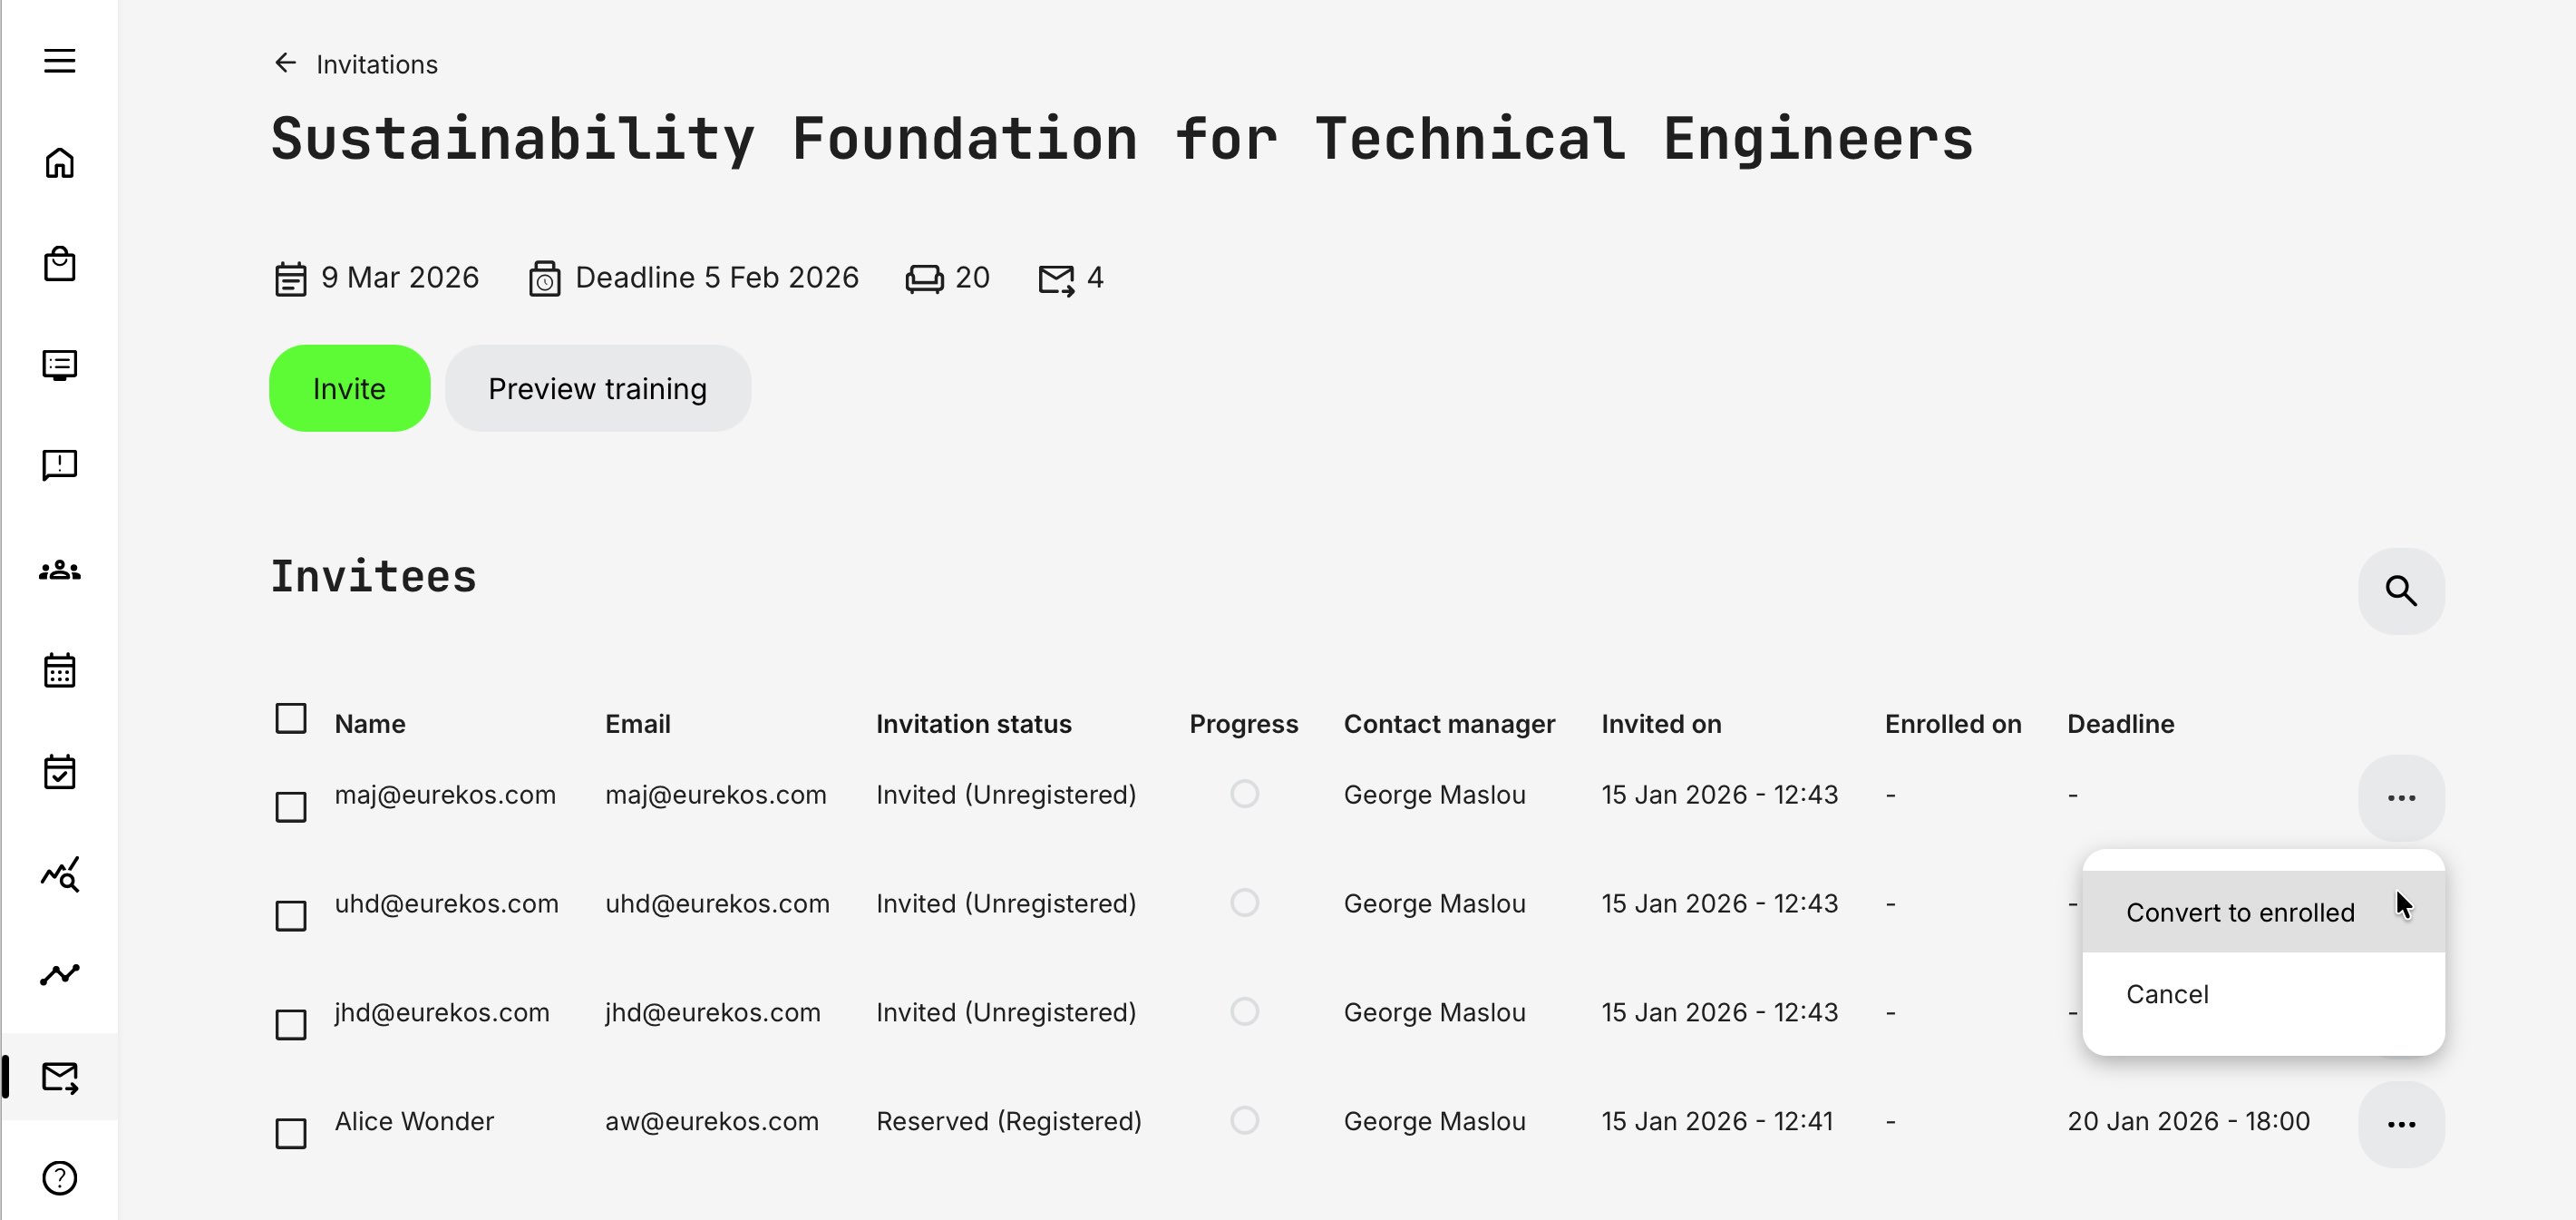2576x1220 pixels.
Task: Click the Preview training button
Action: 597,389
